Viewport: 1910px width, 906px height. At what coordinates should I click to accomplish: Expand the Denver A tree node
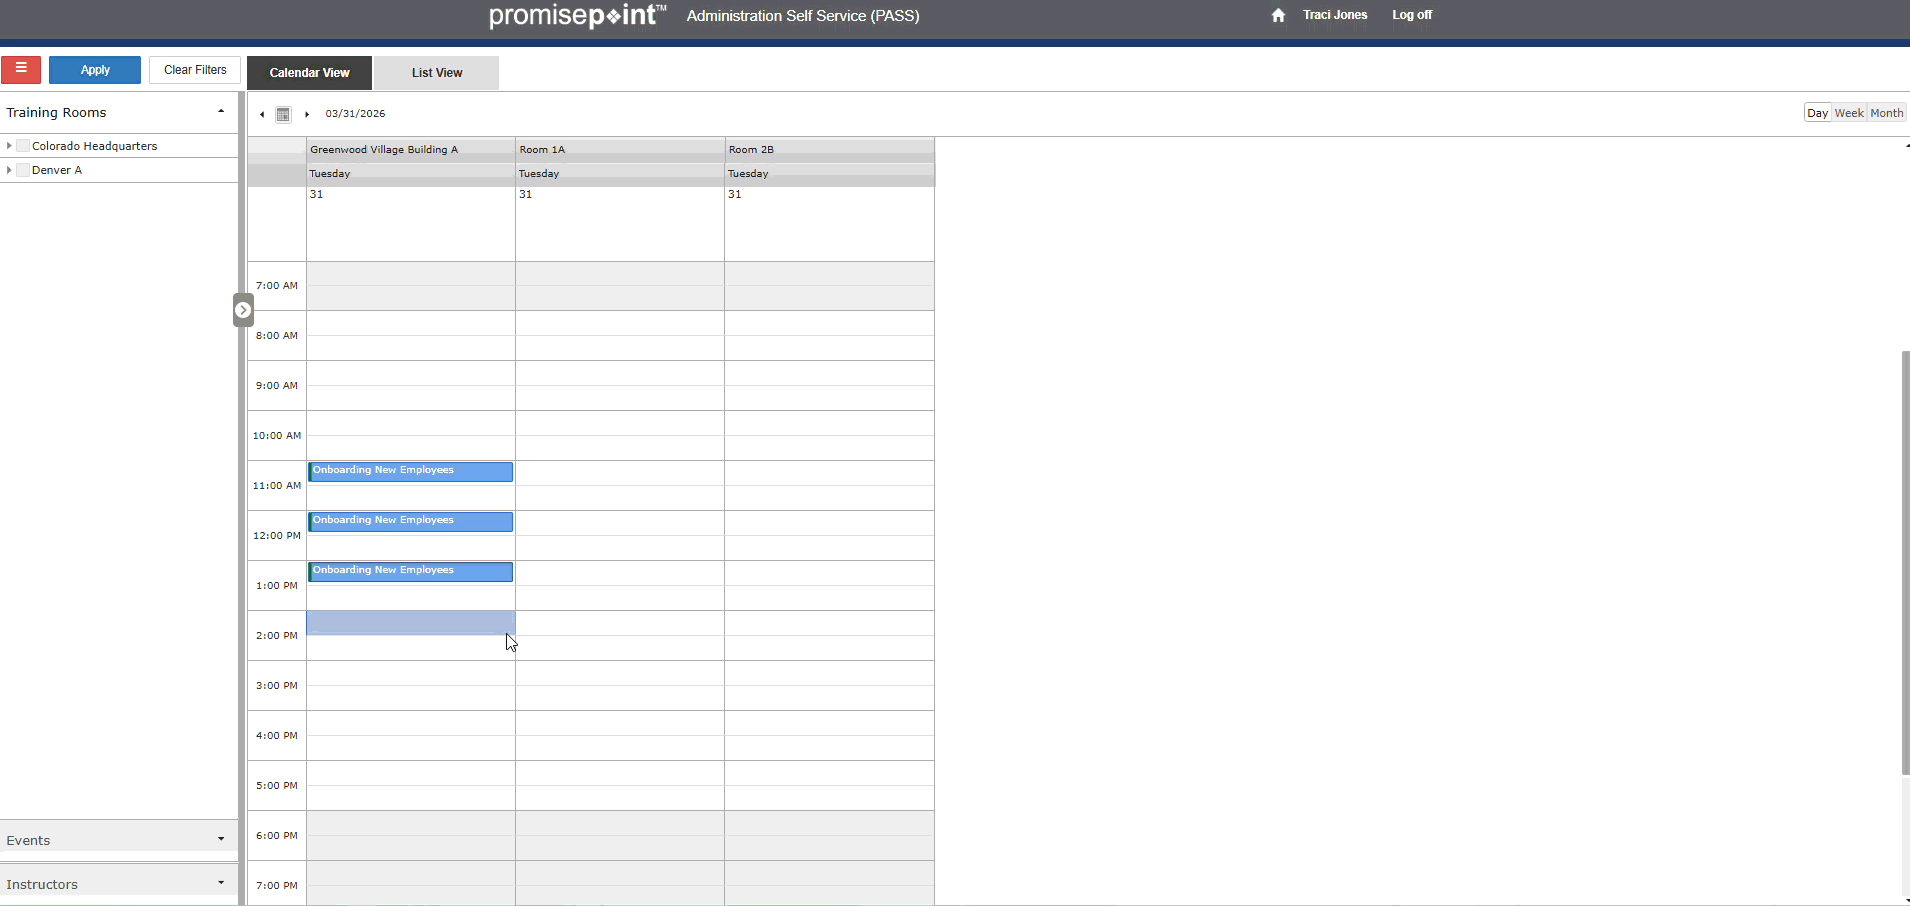tap(9, 170)
